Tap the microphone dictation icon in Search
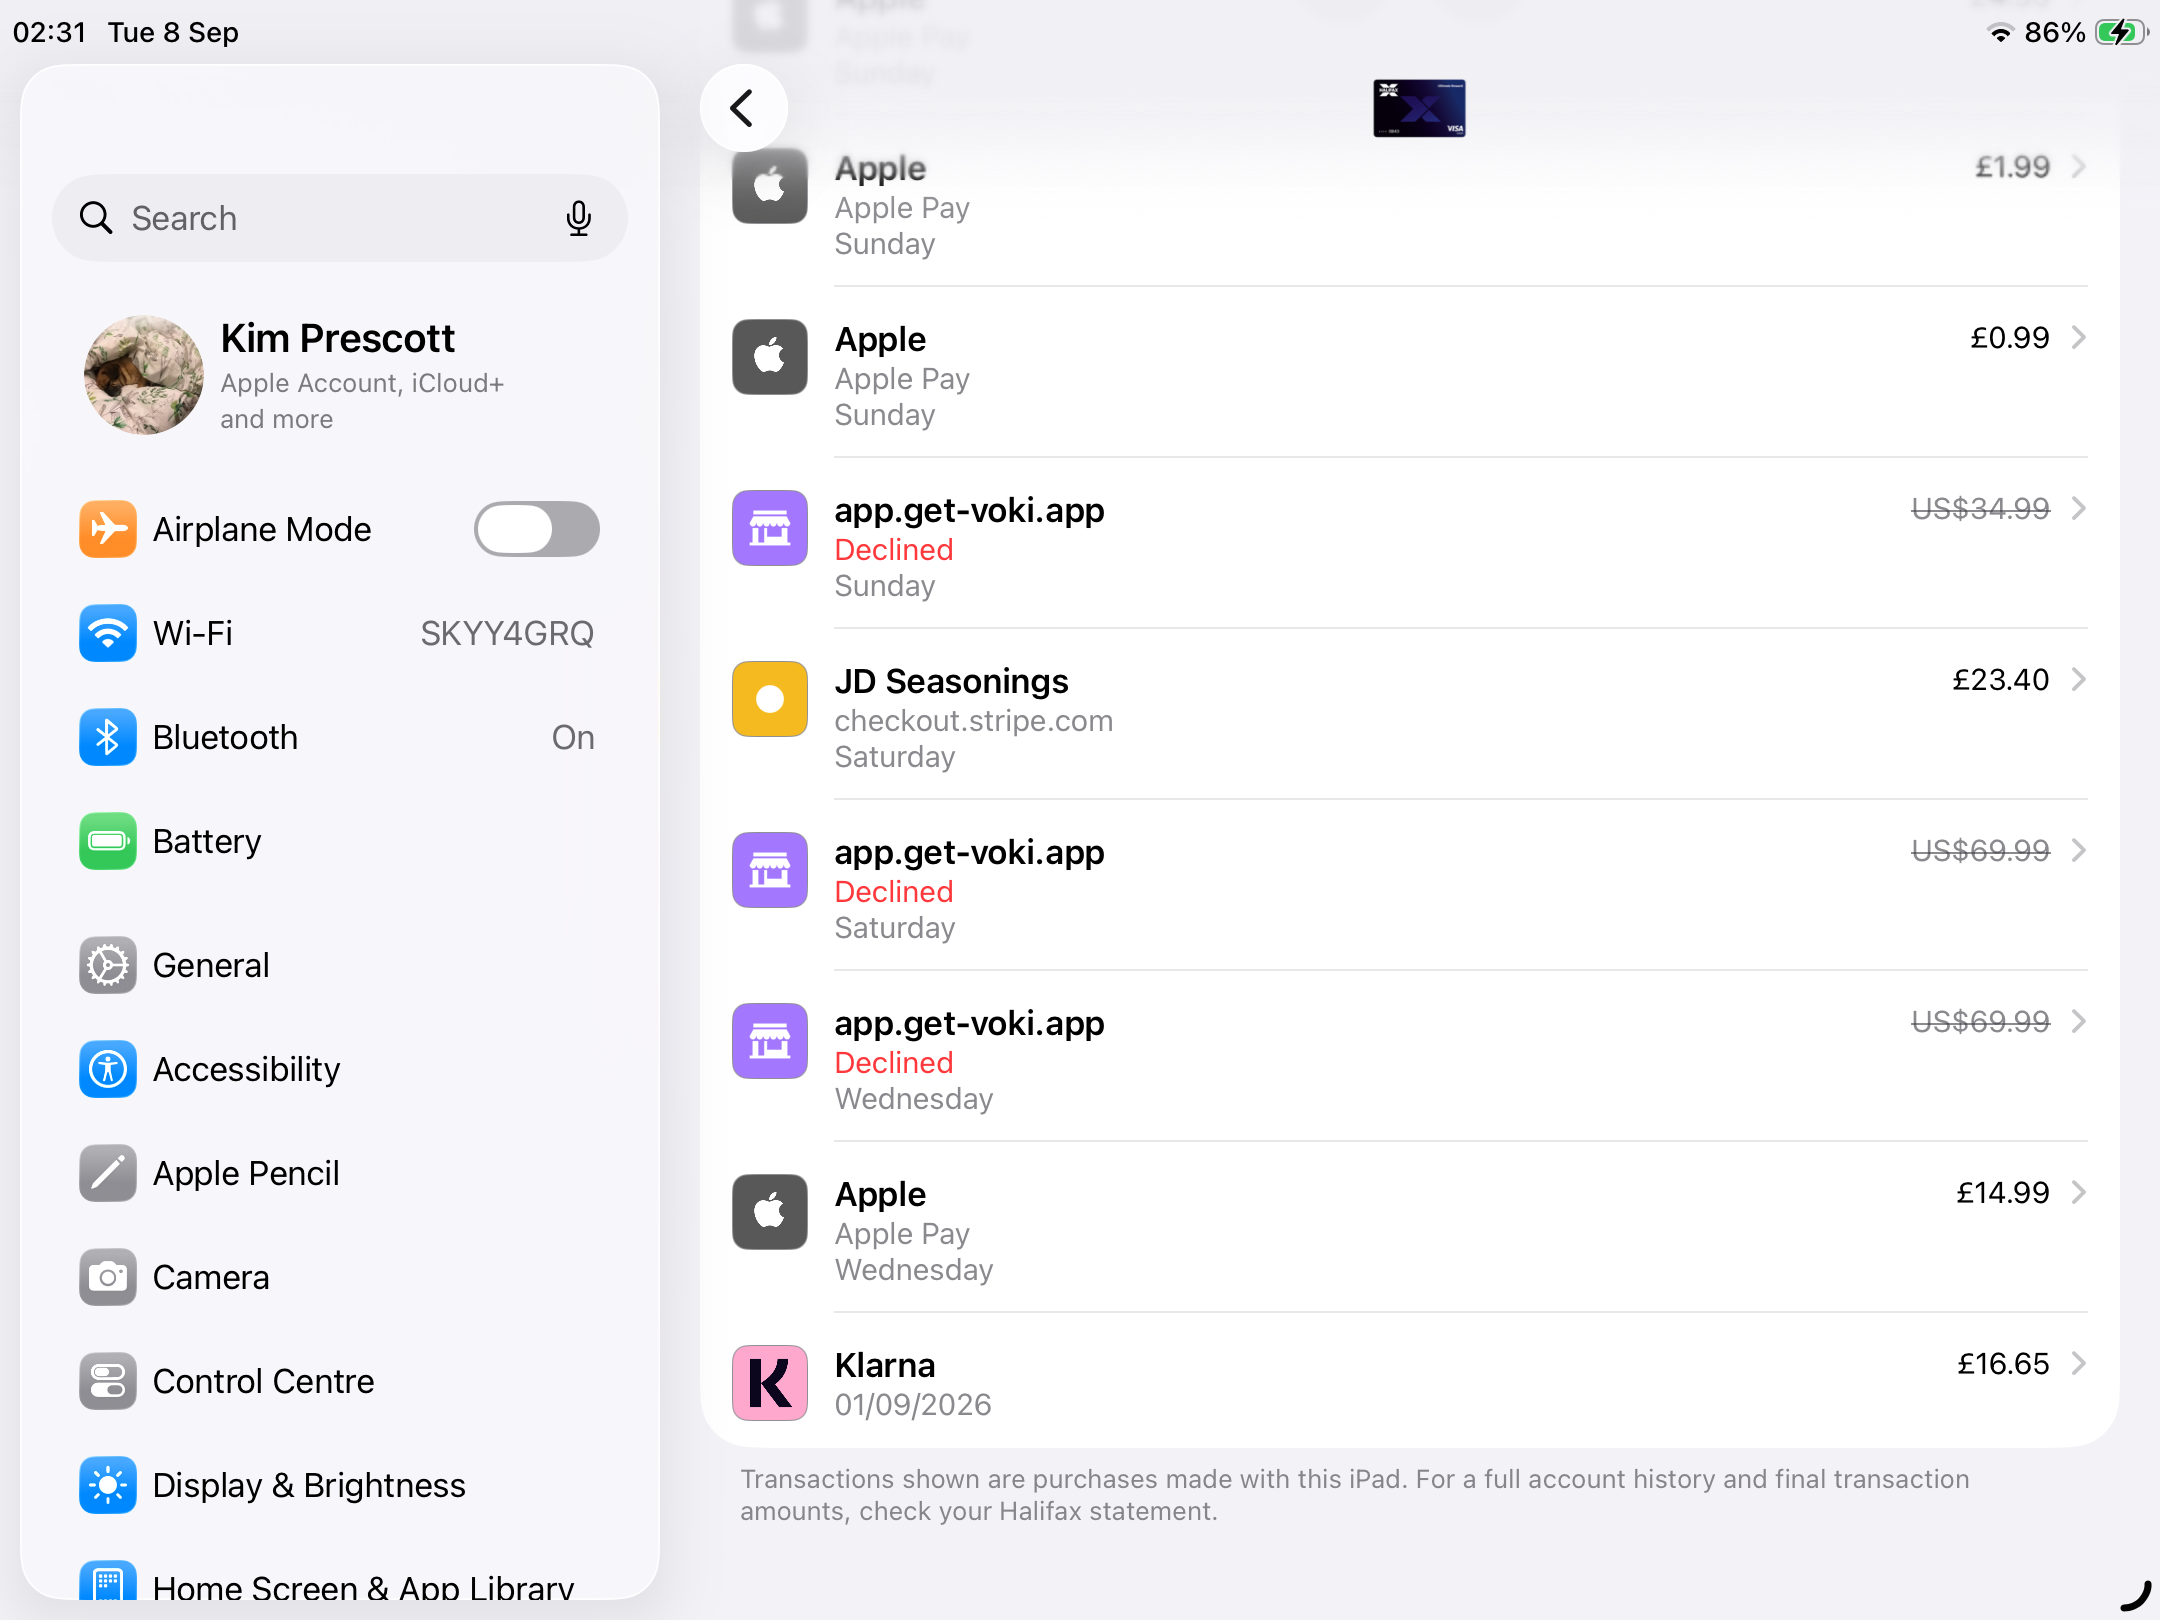 pos(578,218)
